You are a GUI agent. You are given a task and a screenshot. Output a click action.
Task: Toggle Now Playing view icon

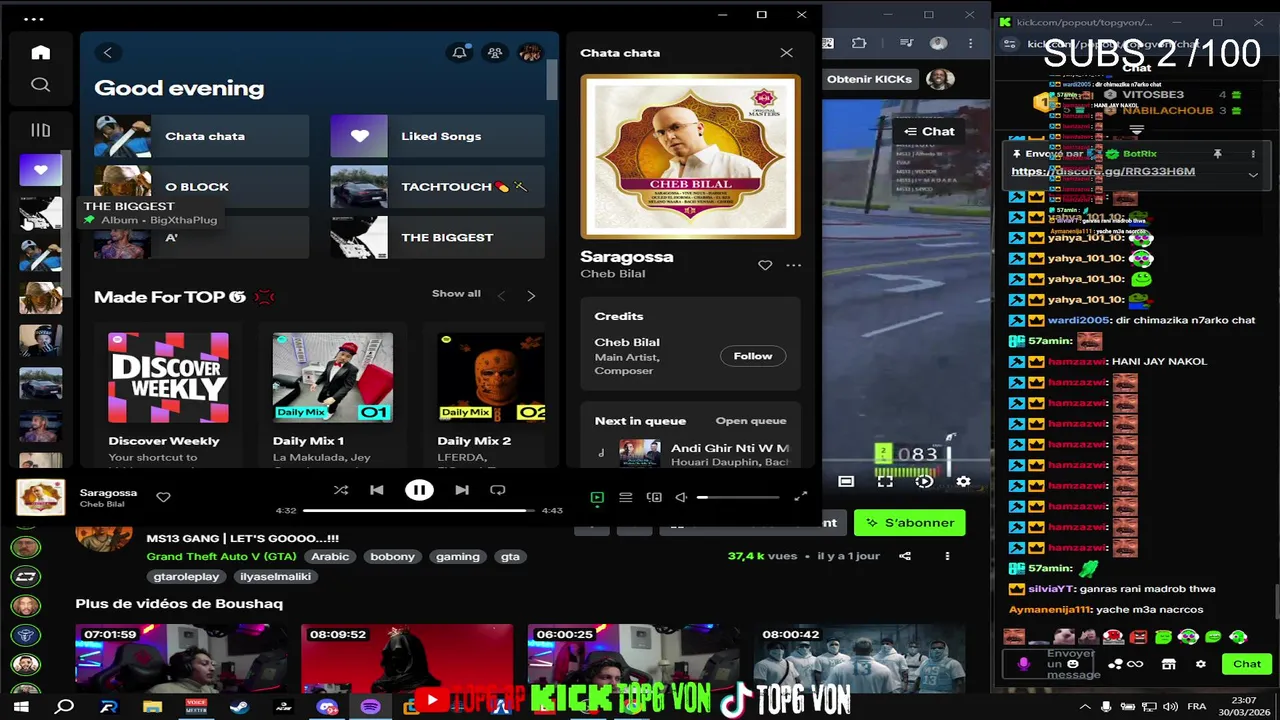[x=597, y=497]
